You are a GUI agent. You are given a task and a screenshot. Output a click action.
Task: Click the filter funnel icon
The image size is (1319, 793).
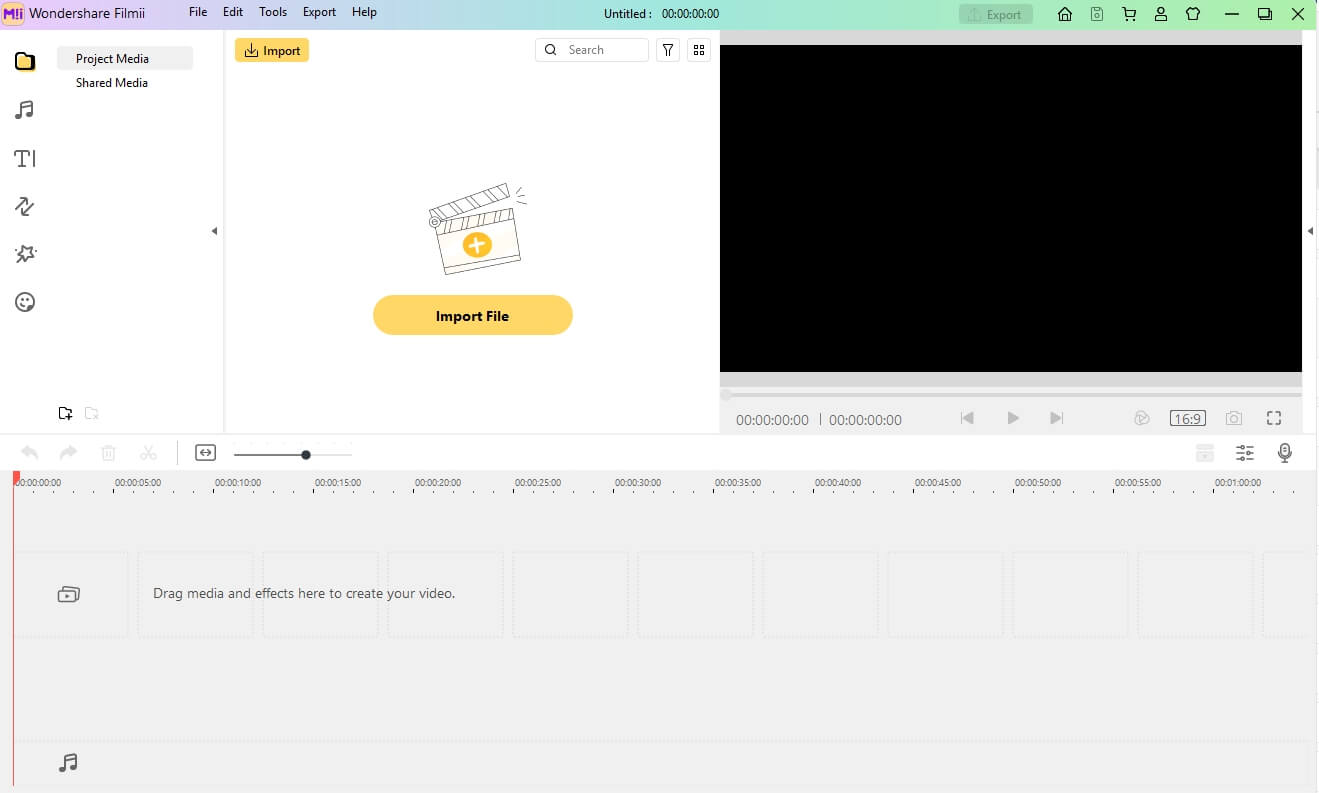pos(668,50)
